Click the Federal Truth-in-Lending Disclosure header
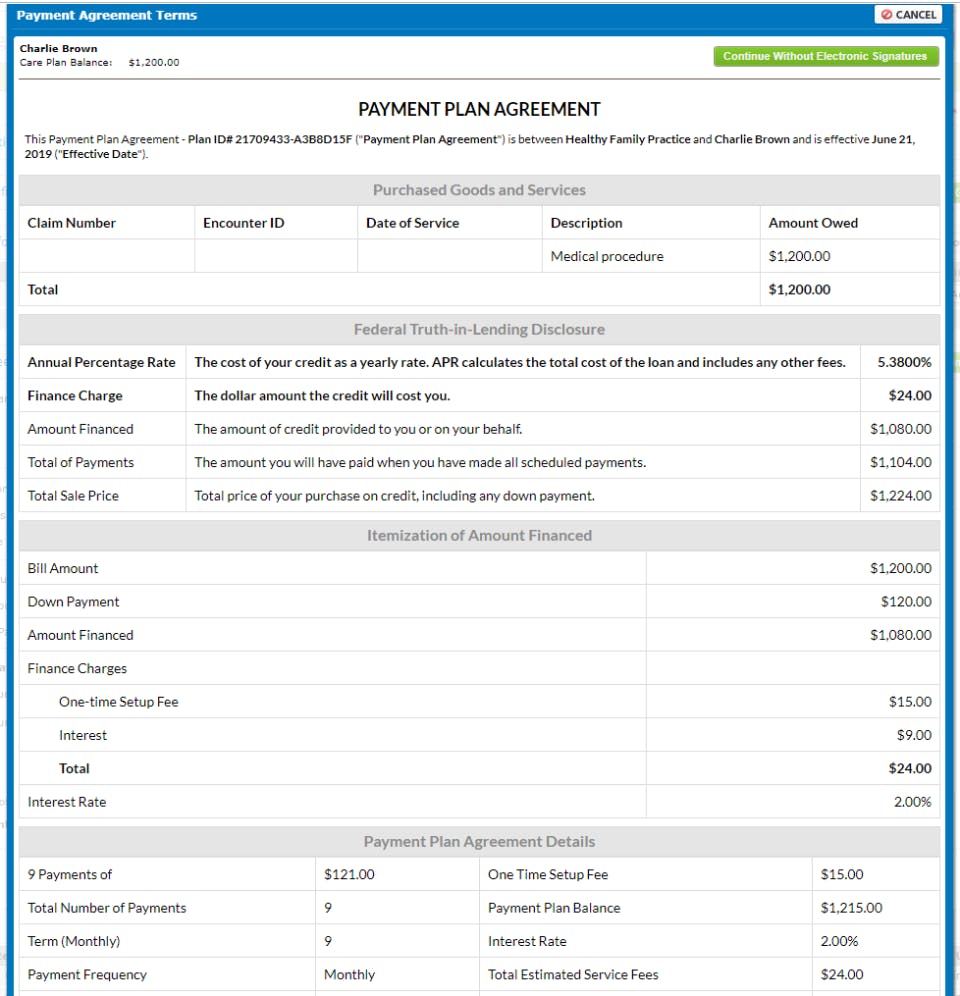The height and width of the screenshot is (996, 960). pyautogui.click(x=479, y=329)
